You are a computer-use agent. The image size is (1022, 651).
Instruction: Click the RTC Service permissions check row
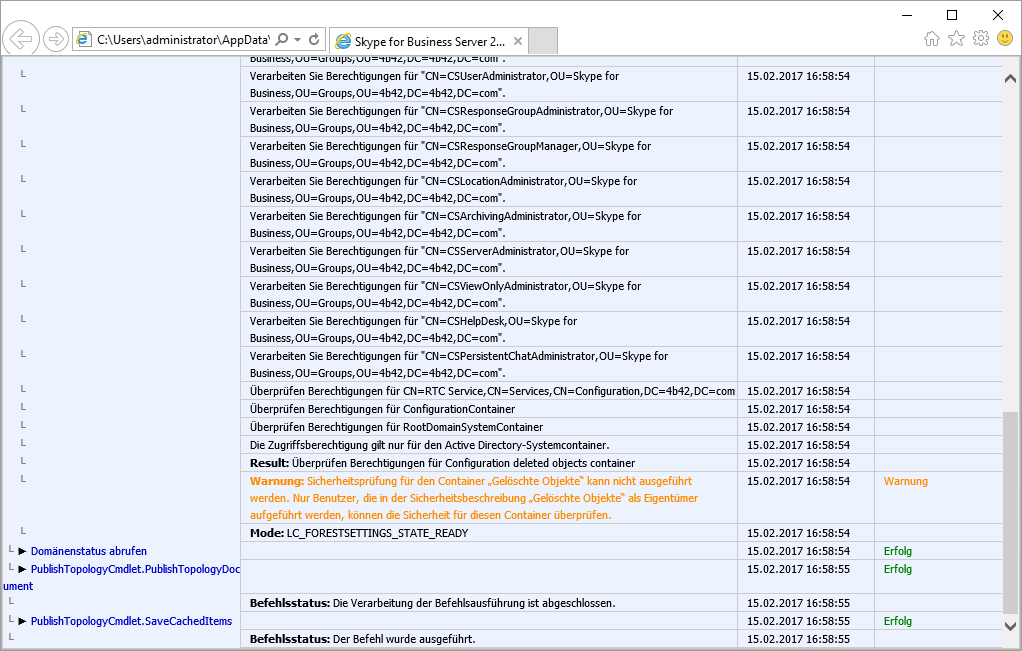(492, 392)
